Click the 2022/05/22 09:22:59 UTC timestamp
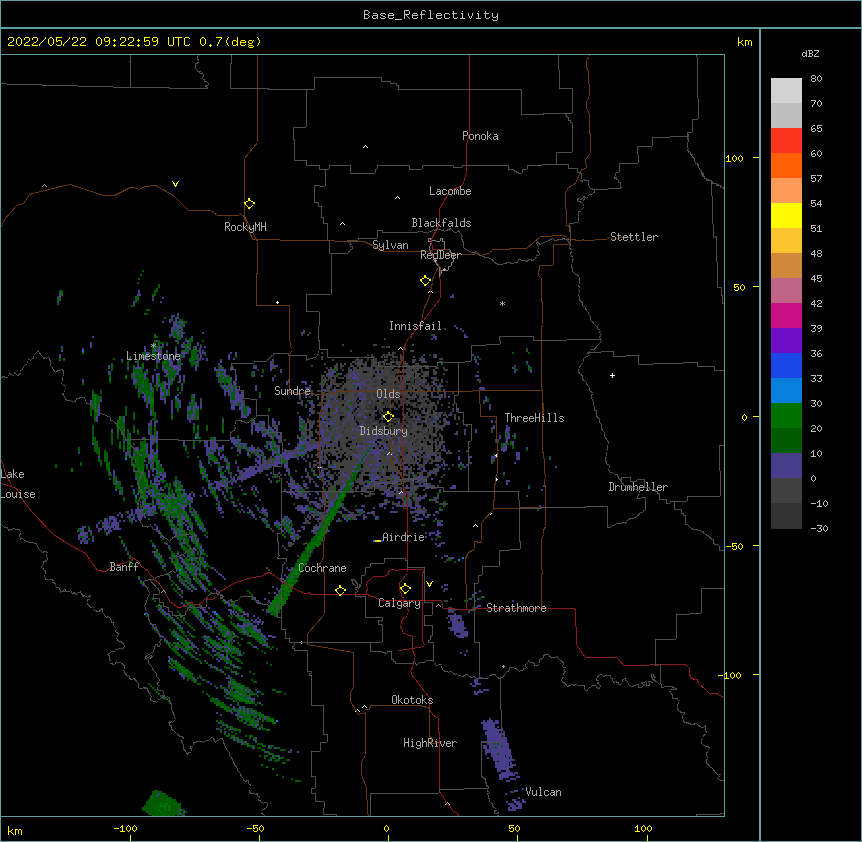 point(99,42)
